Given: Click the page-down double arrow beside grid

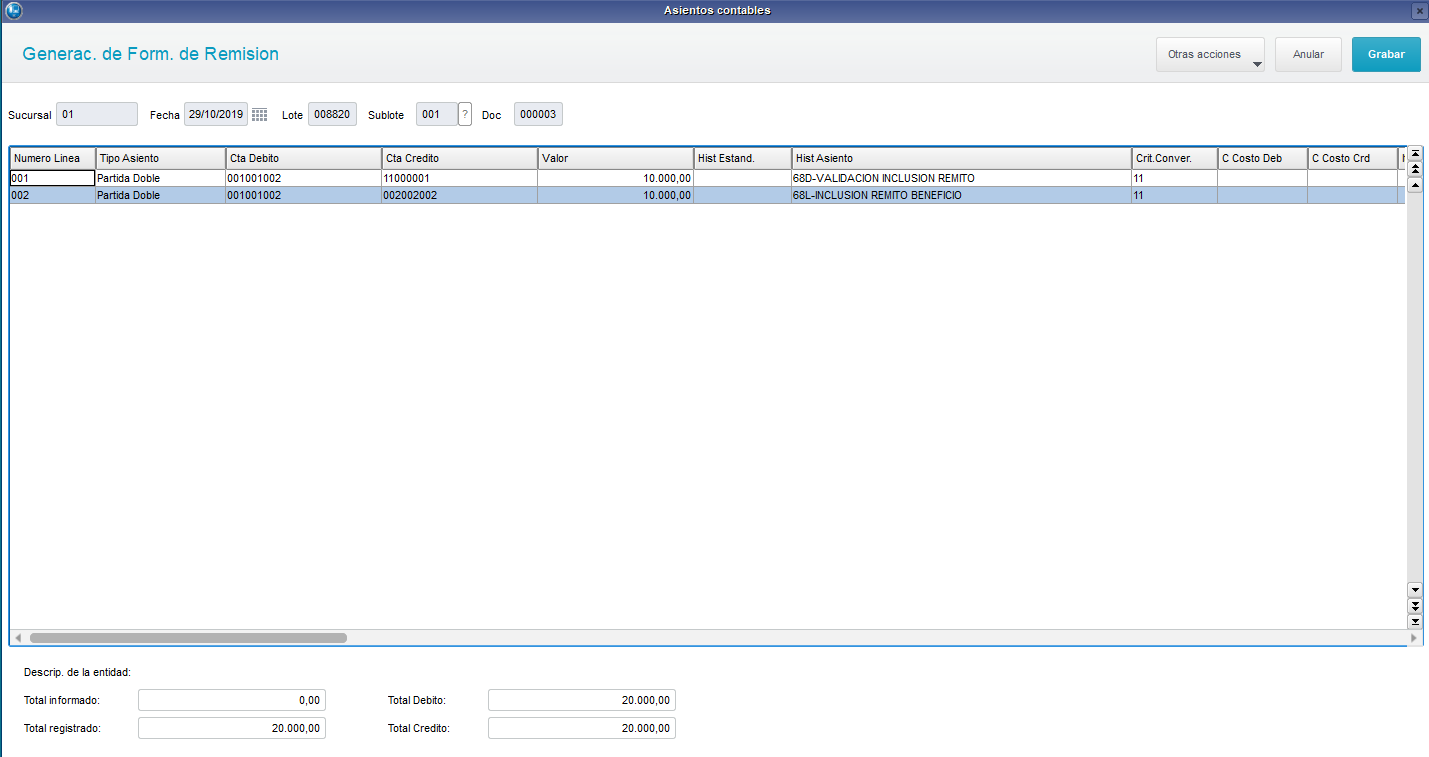Looking at the screenshot, I should click(x=1415, y=606).
